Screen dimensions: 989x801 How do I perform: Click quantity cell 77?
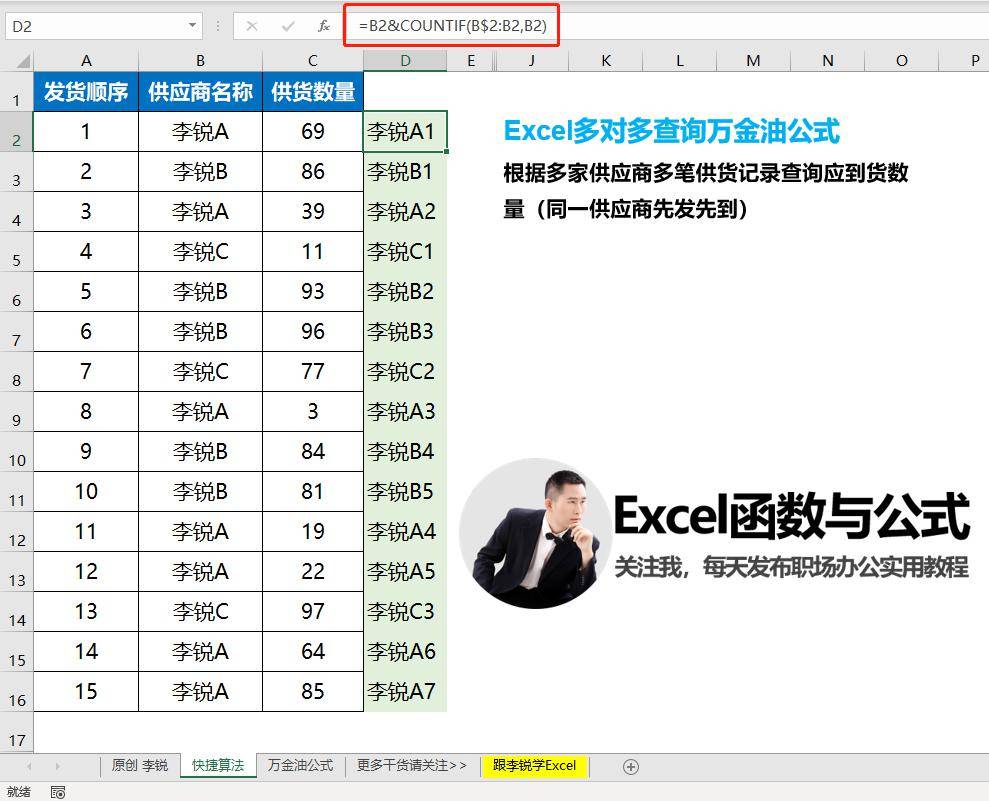[x=313, y=371]
